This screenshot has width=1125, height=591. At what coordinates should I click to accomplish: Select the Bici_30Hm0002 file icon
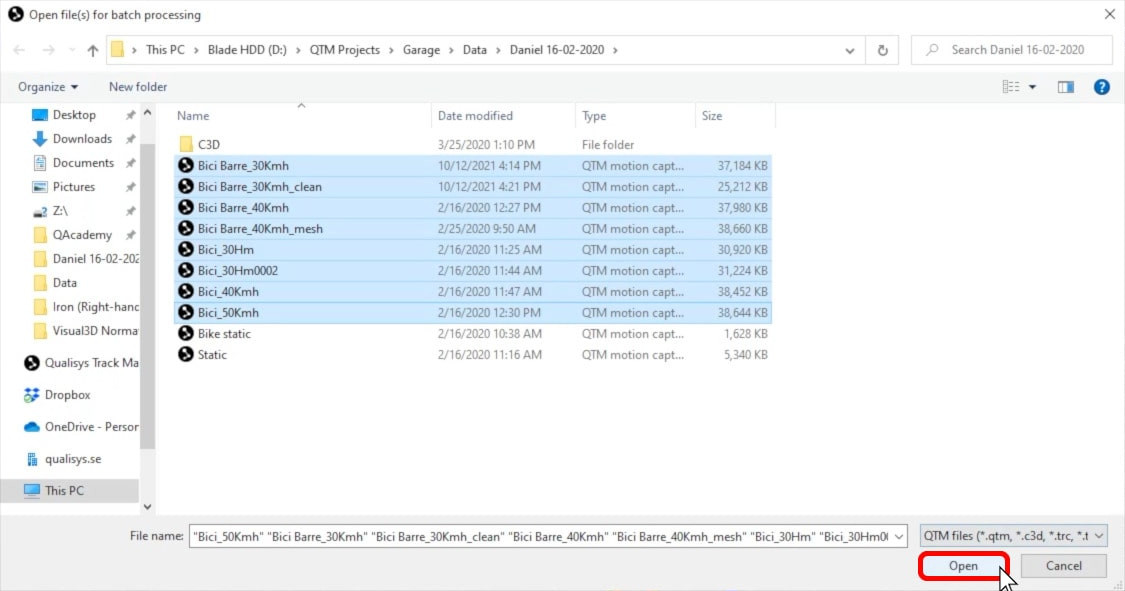(x=186, y=270)
